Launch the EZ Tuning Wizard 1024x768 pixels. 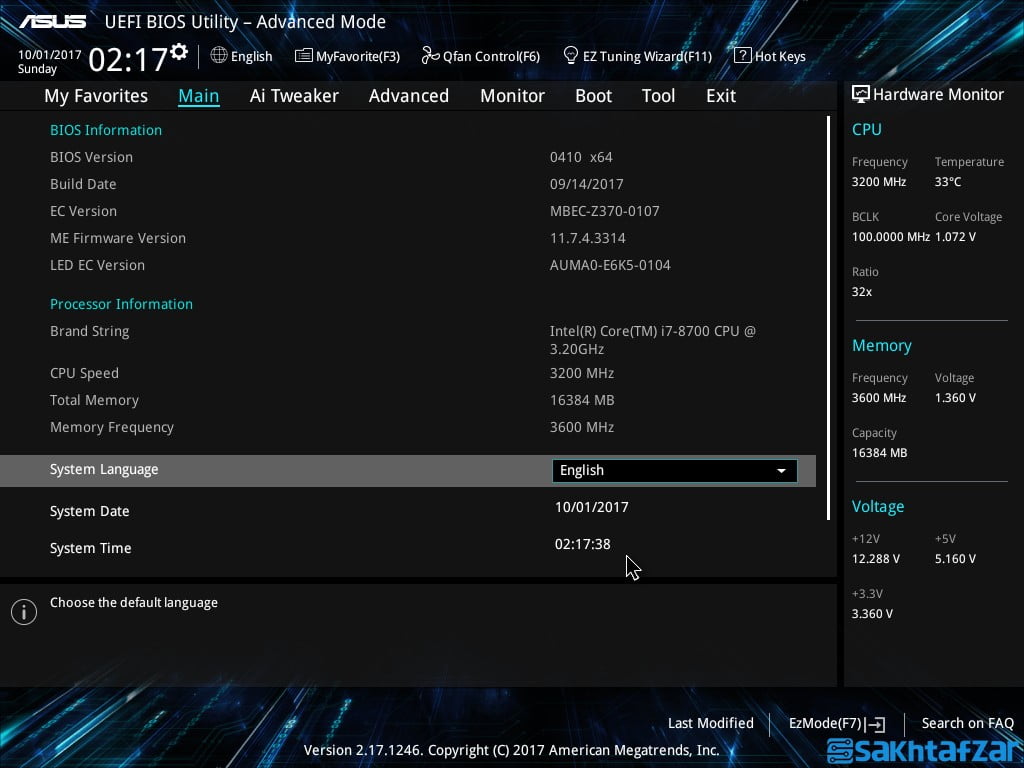click(x=637, y=56)
